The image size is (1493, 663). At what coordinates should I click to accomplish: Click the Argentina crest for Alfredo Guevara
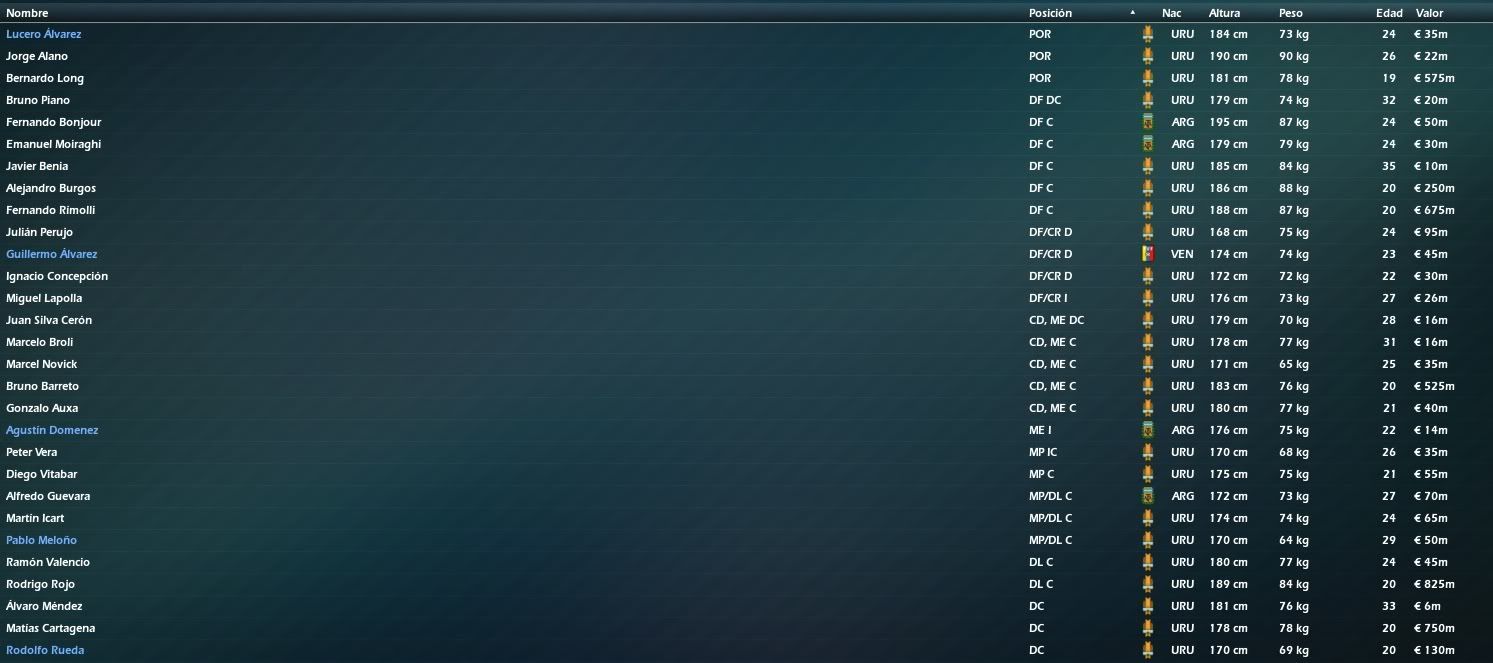pos(1148,496)
